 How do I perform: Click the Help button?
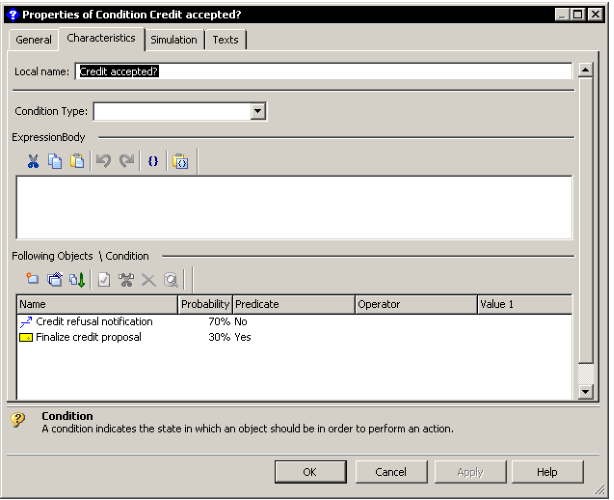[x=547, y=472]
